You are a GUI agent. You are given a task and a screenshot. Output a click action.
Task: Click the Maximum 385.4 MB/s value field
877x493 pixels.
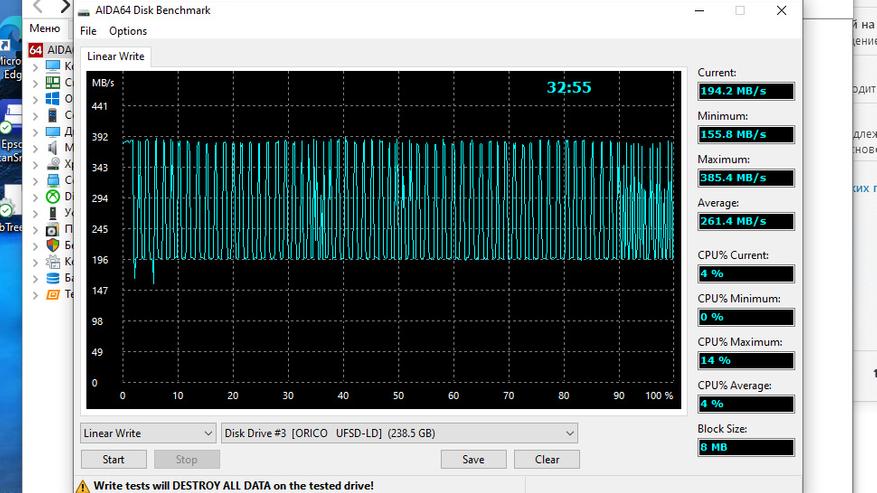746,178
